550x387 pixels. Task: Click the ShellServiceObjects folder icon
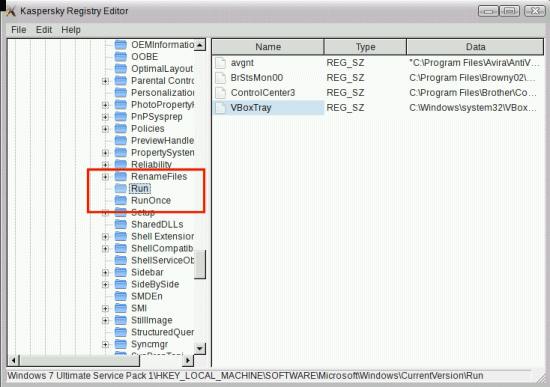point(121,260)
